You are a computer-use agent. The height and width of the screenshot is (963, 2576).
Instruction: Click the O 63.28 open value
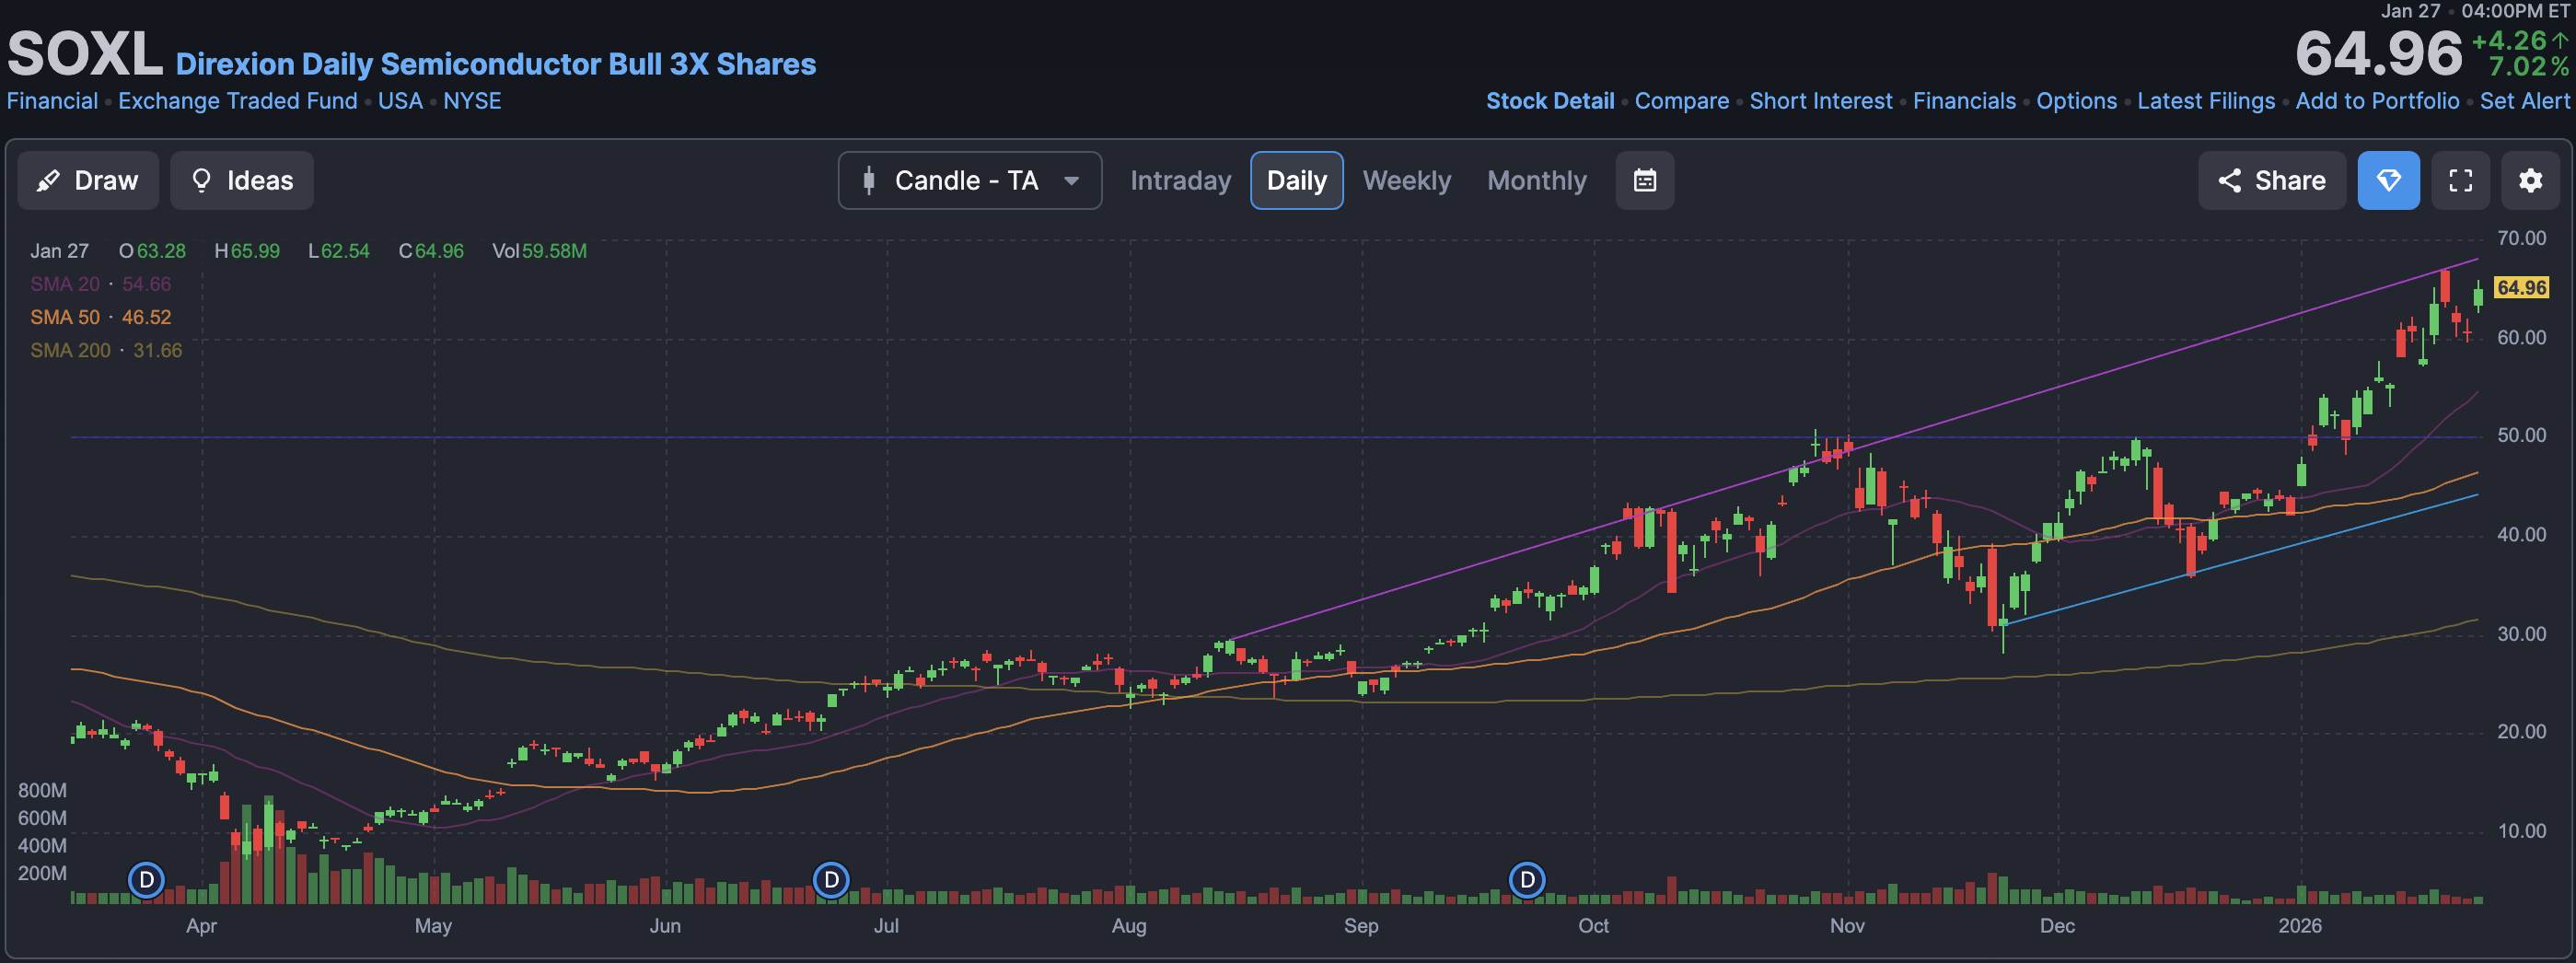coord(152,251)
